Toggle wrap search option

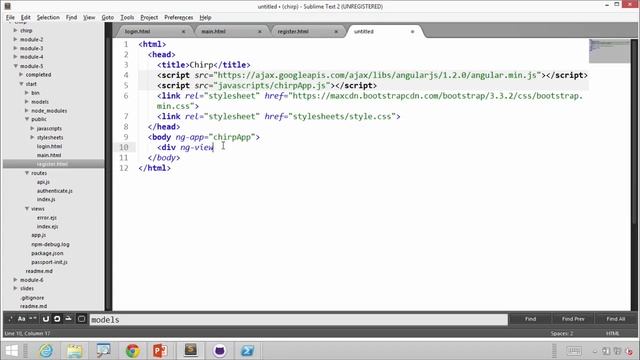pos(57,319)
